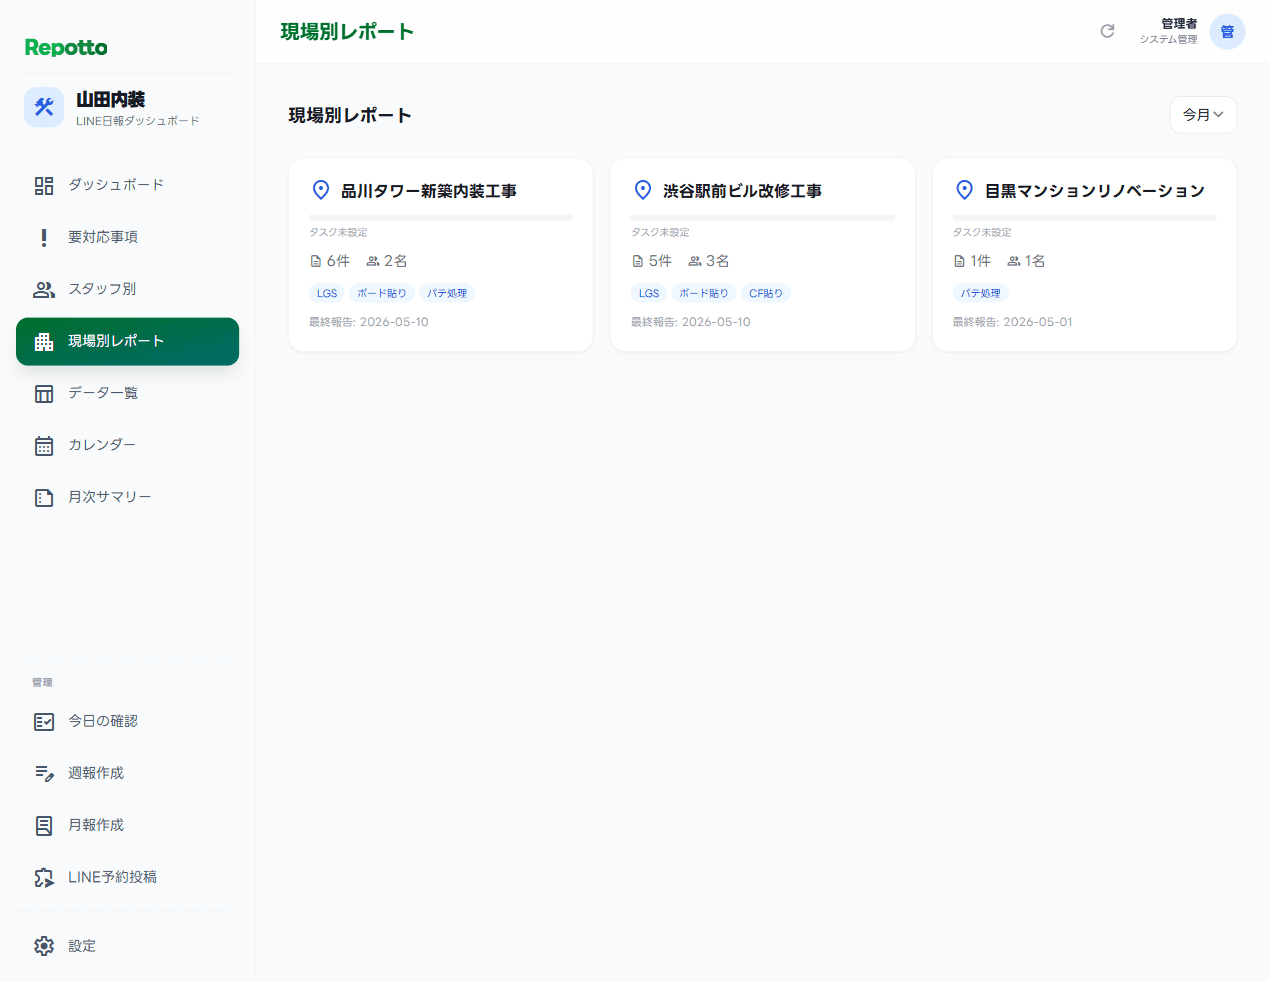
Task: Open データ一覧 page
Action: [127, 393]
